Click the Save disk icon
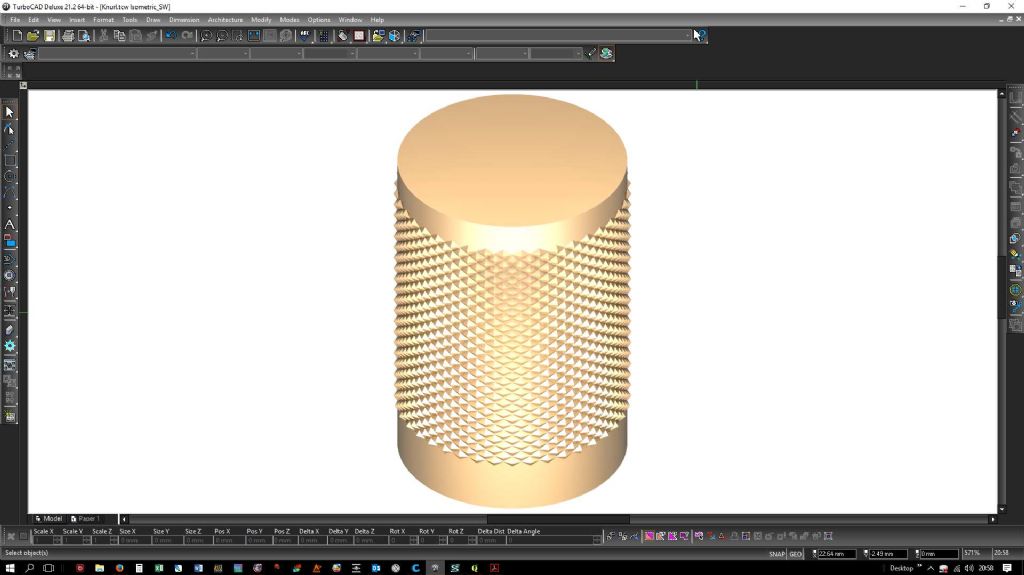 click(49, 36)
